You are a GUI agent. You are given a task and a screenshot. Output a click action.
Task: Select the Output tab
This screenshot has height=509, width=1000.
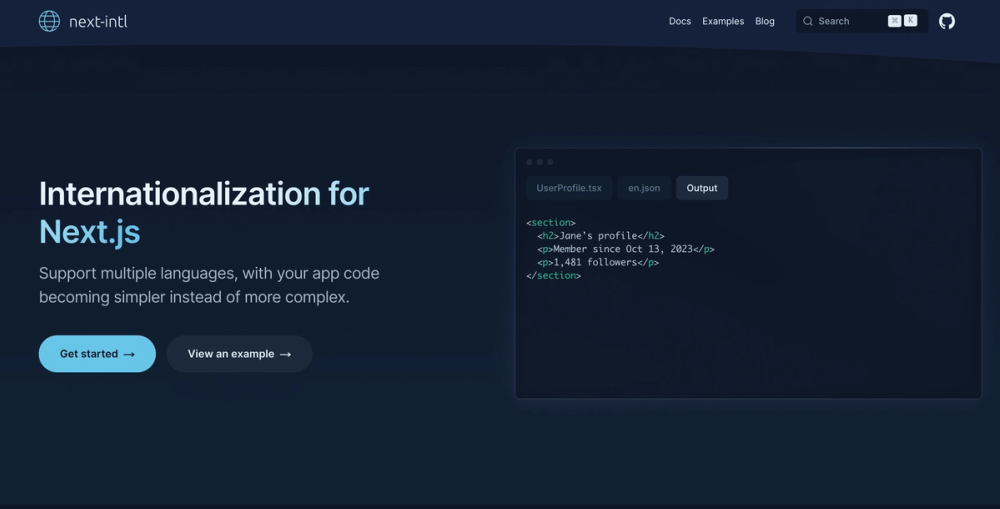click(x=702, y=188)
